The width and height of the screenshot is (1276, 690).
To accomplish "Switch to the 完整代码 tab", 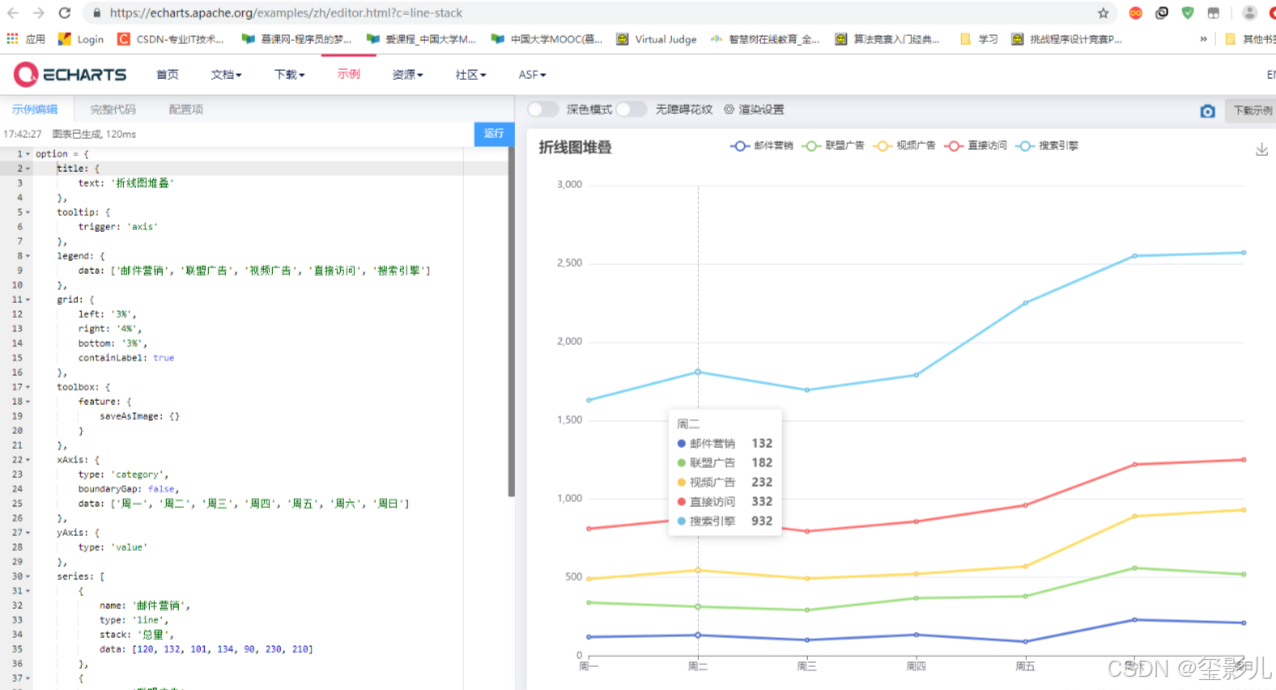I will (x=114, y=109).
